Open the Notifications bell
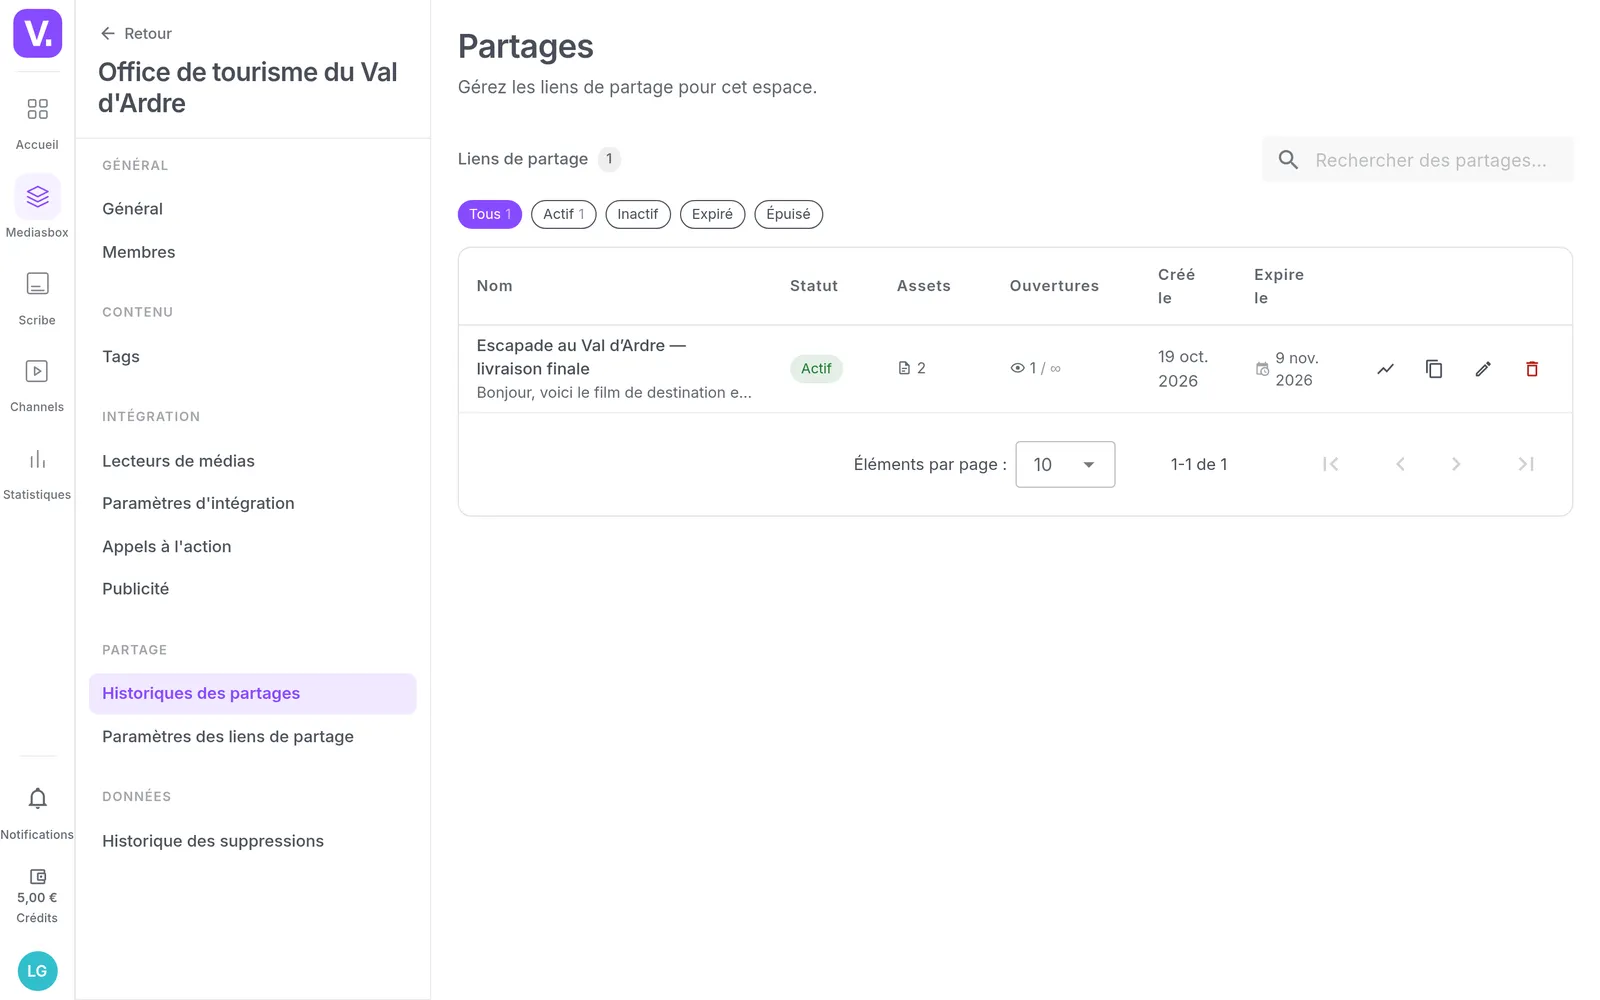This screenshot has height=1000, width=1600. coord(37,813)
